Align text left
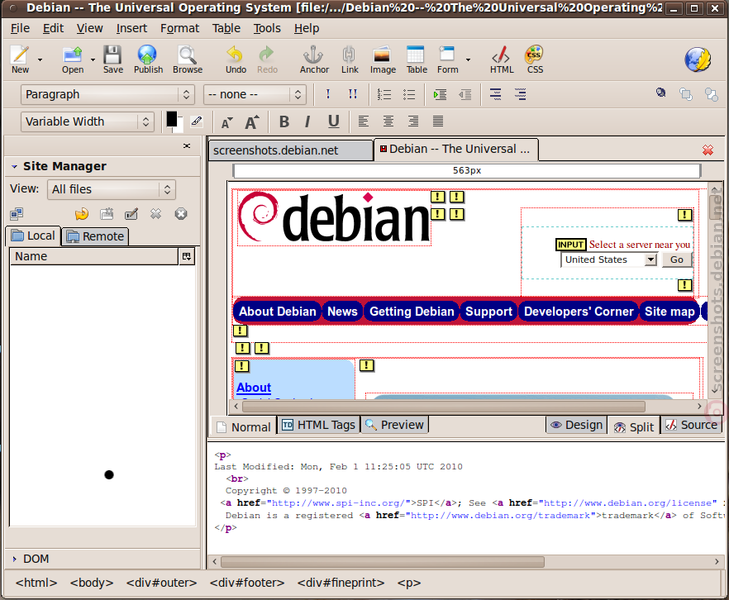 [x=364, y=121]
